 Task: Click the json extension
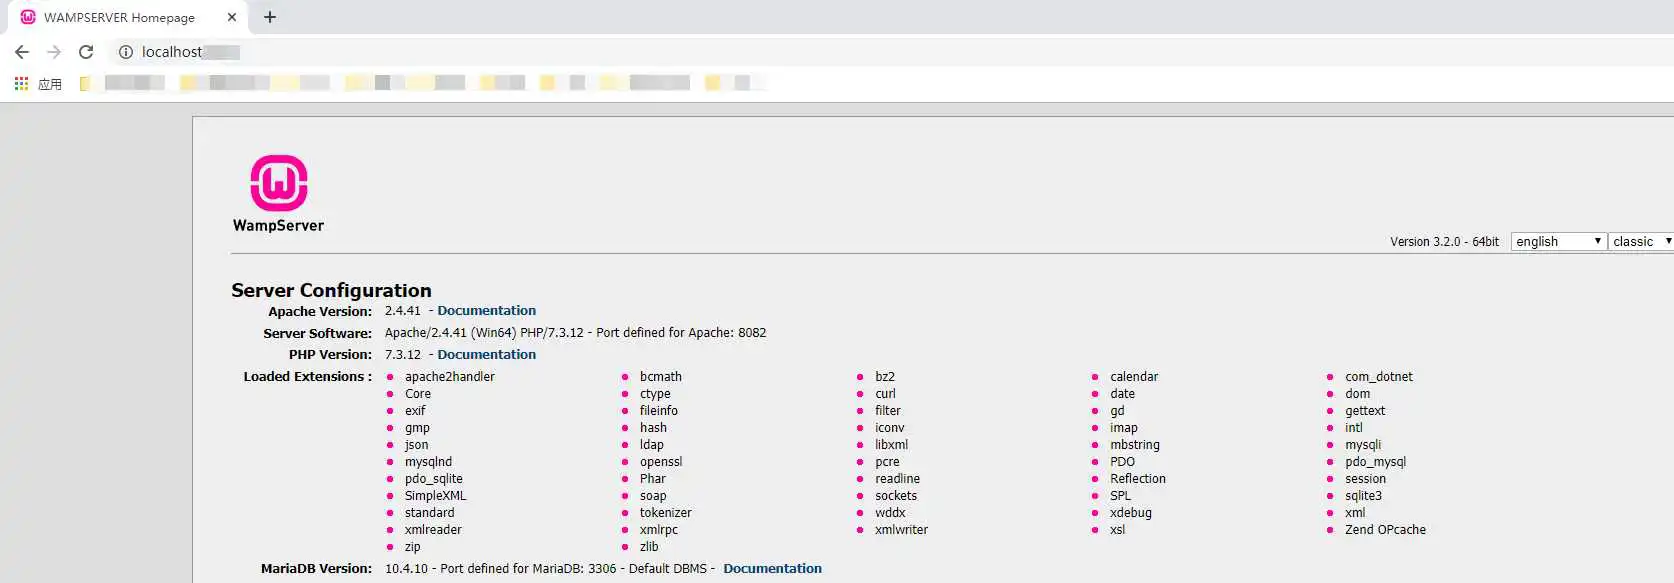pos(416,445)
